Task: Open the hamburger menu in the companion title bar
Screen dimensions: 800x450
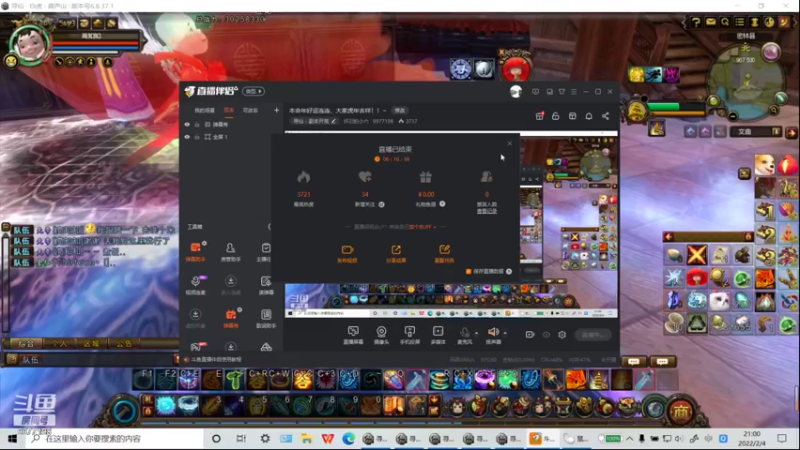Action: pos(574,92)
